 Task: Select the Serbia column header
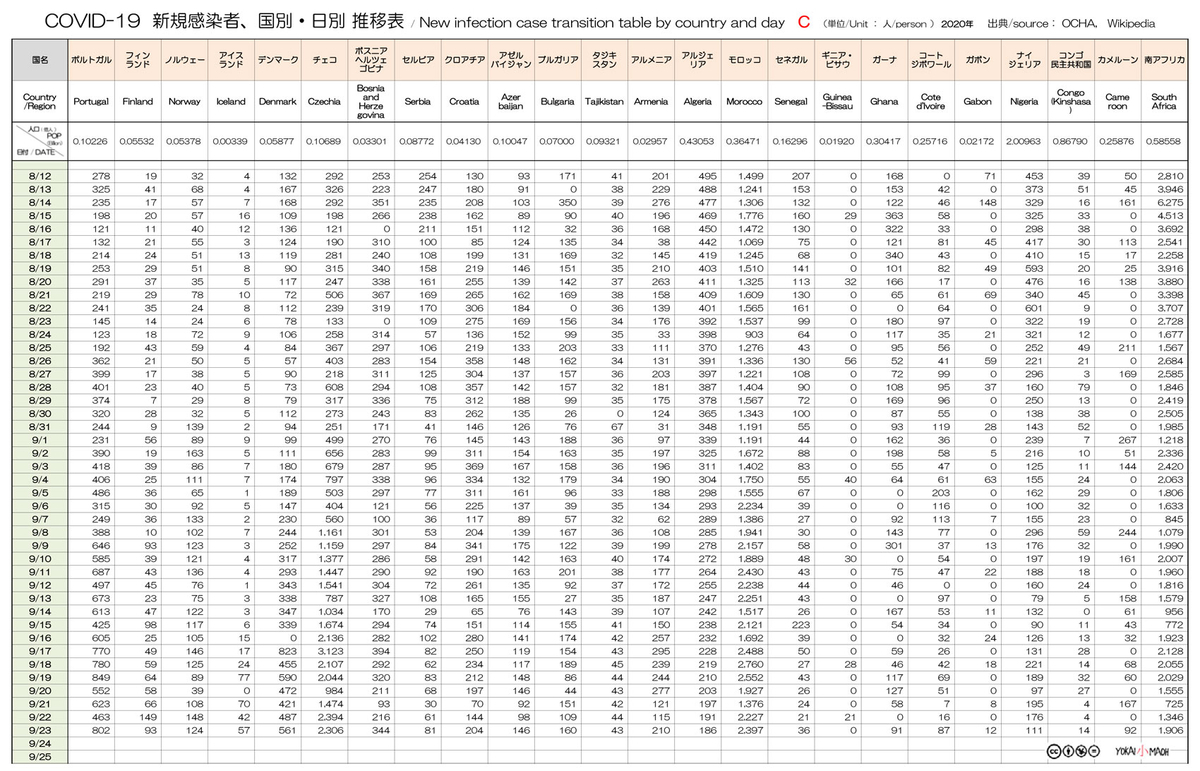point(417,102)
